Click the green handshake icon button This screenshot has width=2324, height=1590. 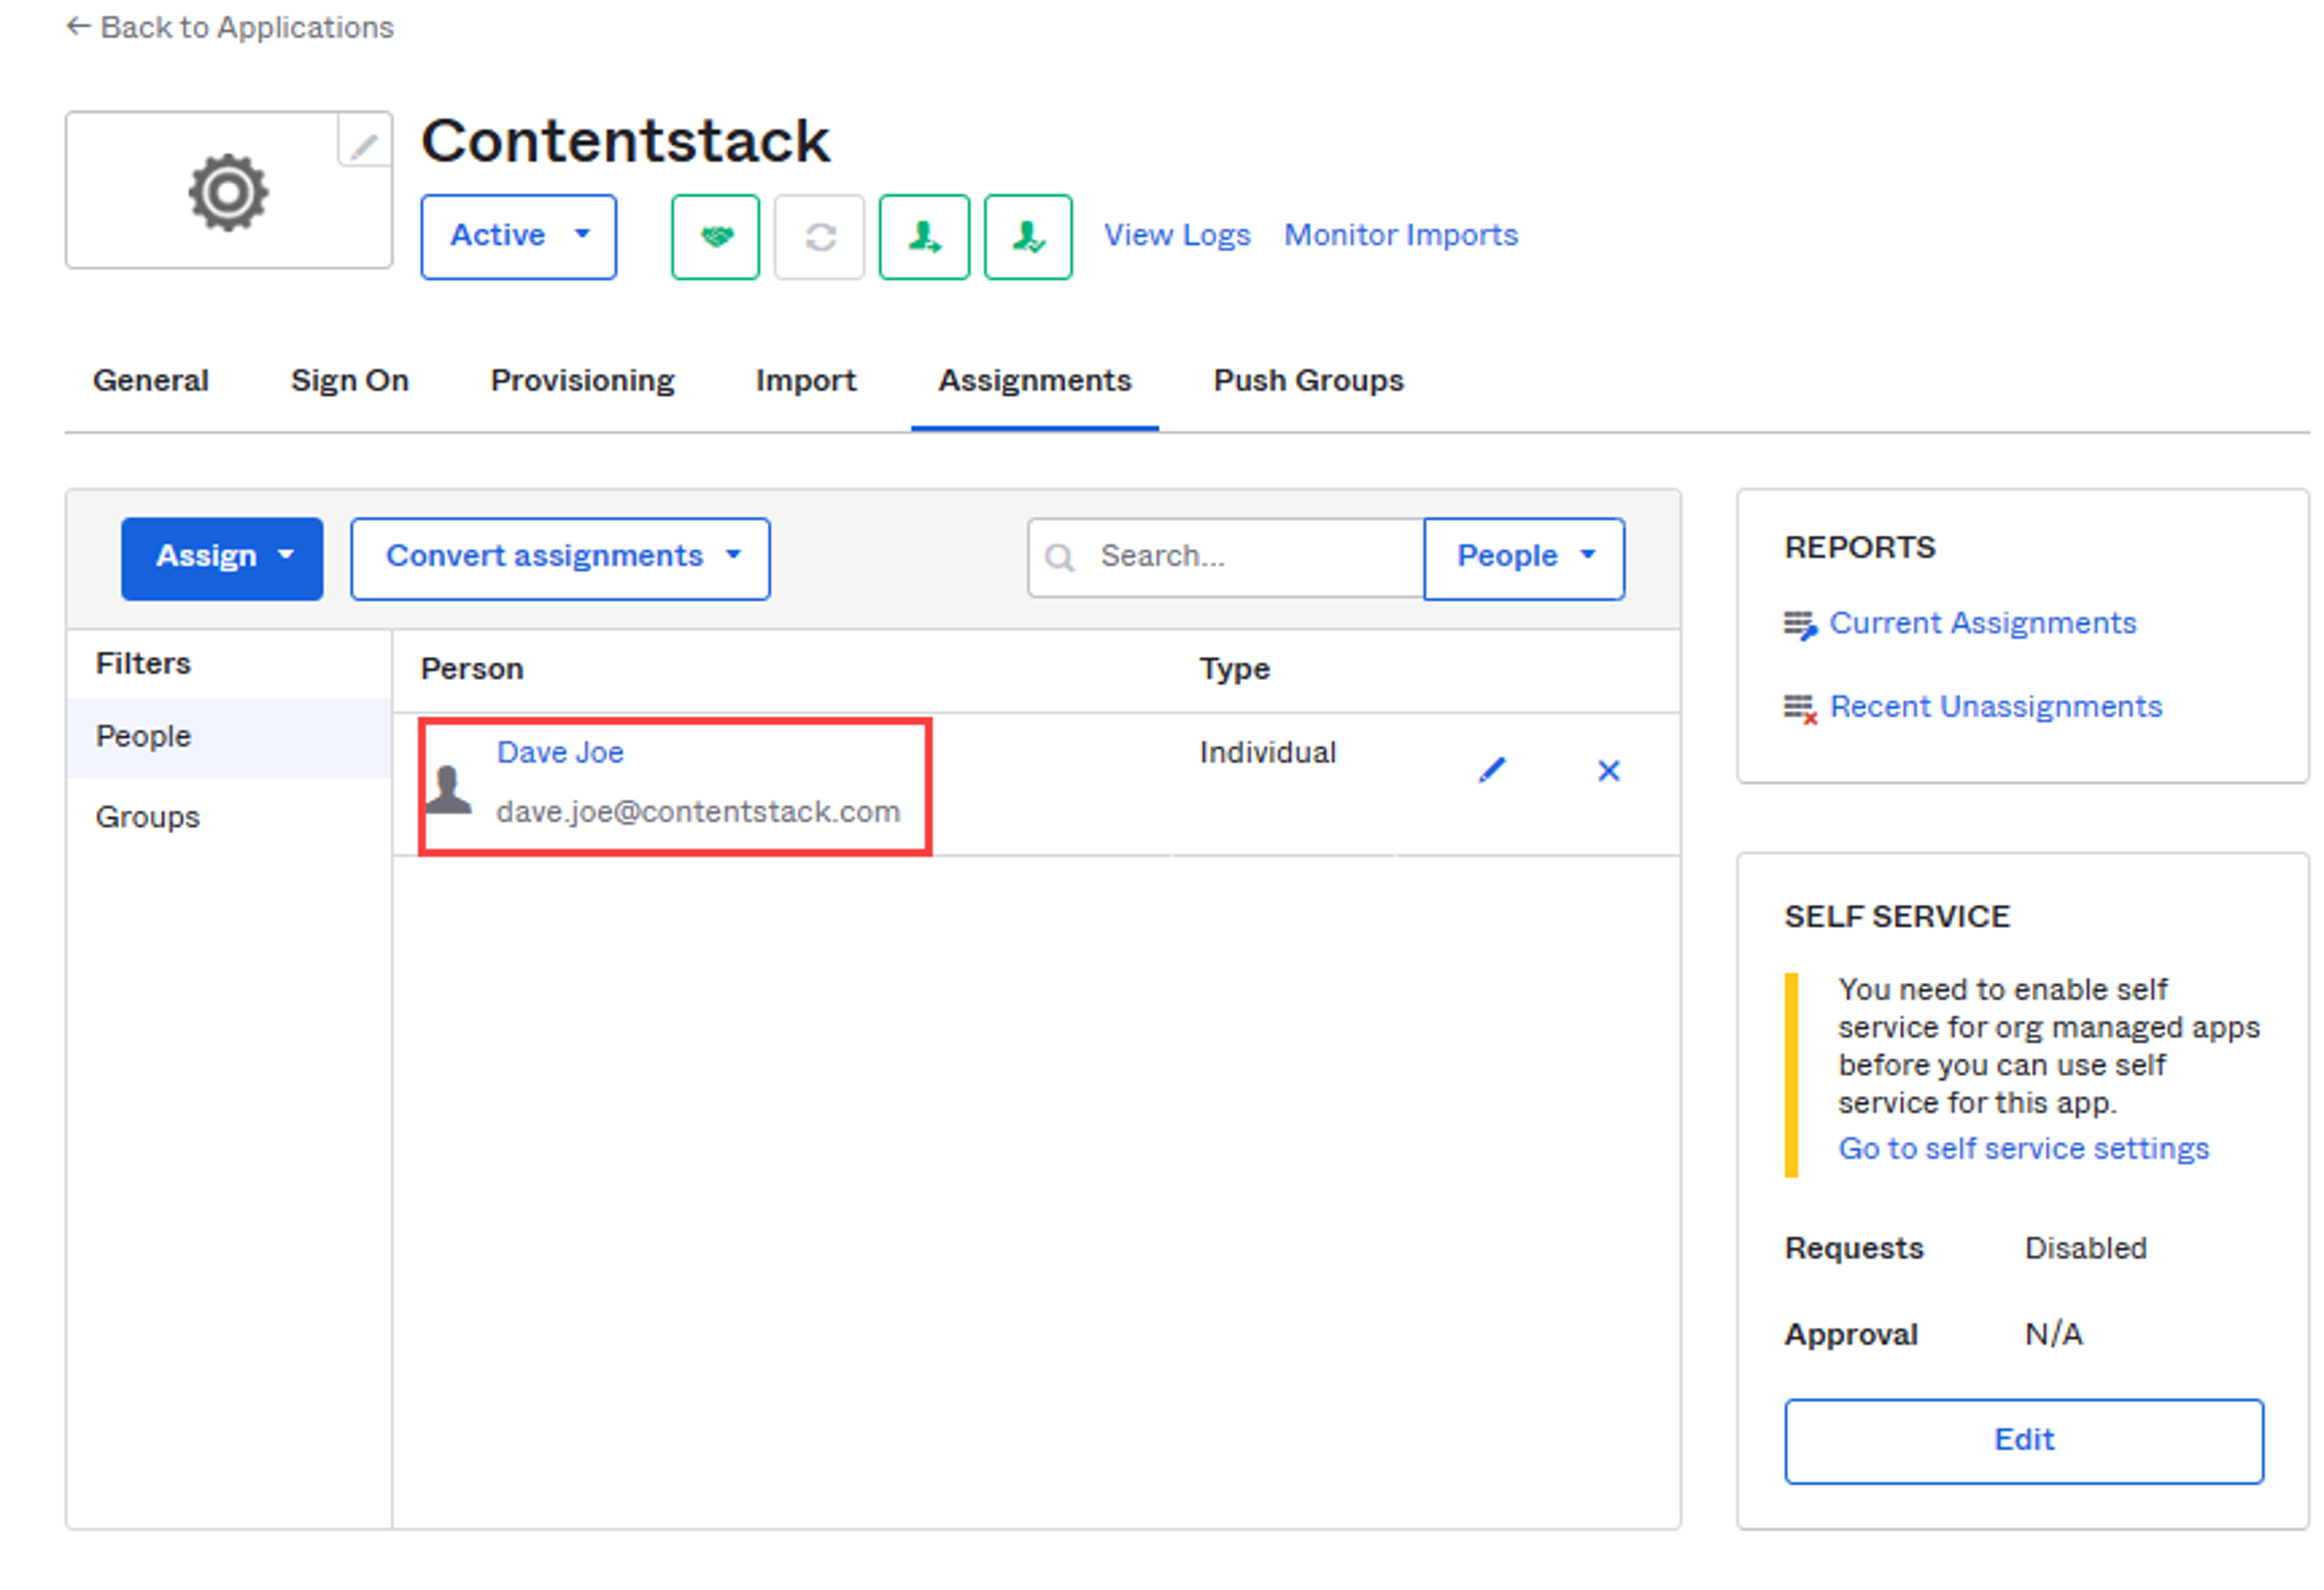[x=716, y=237]
